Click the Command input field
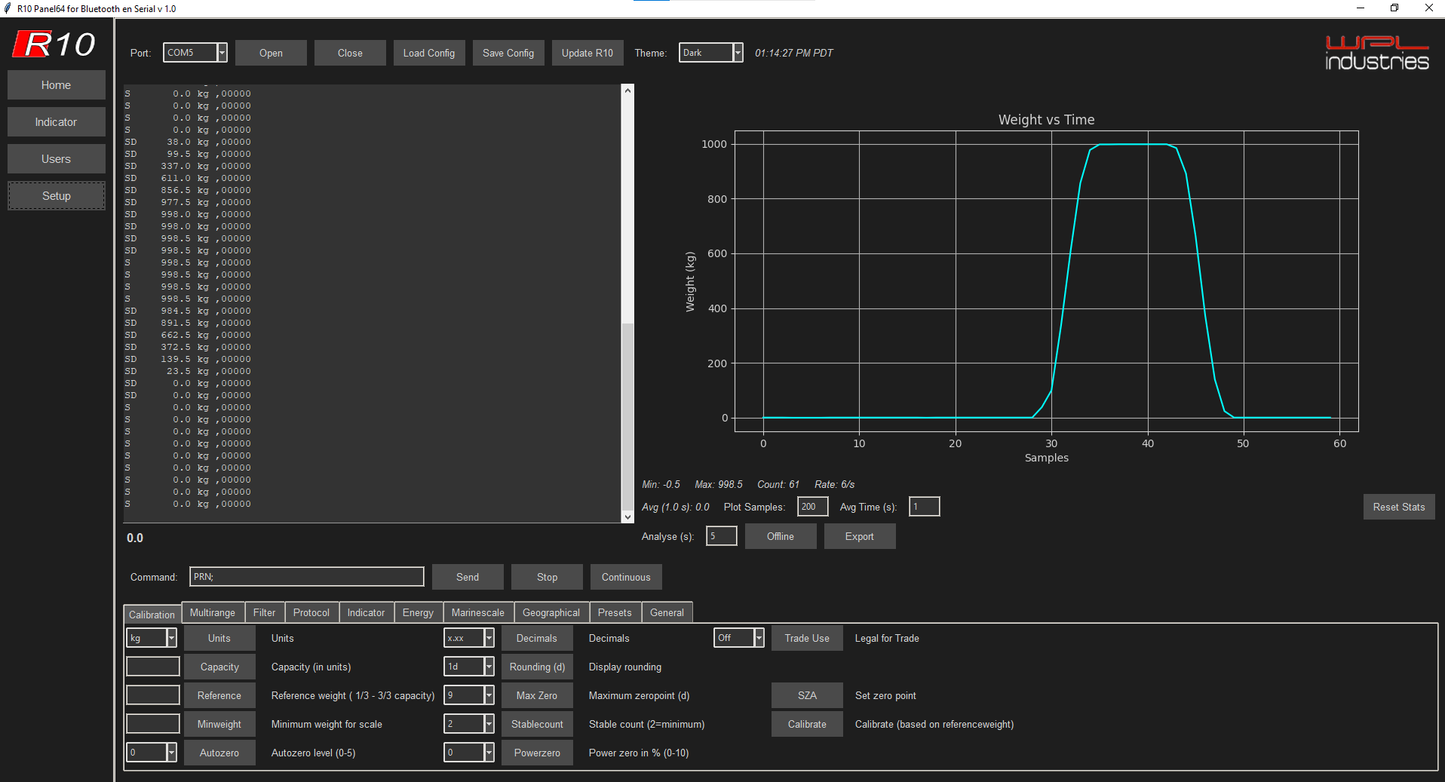 307,577
